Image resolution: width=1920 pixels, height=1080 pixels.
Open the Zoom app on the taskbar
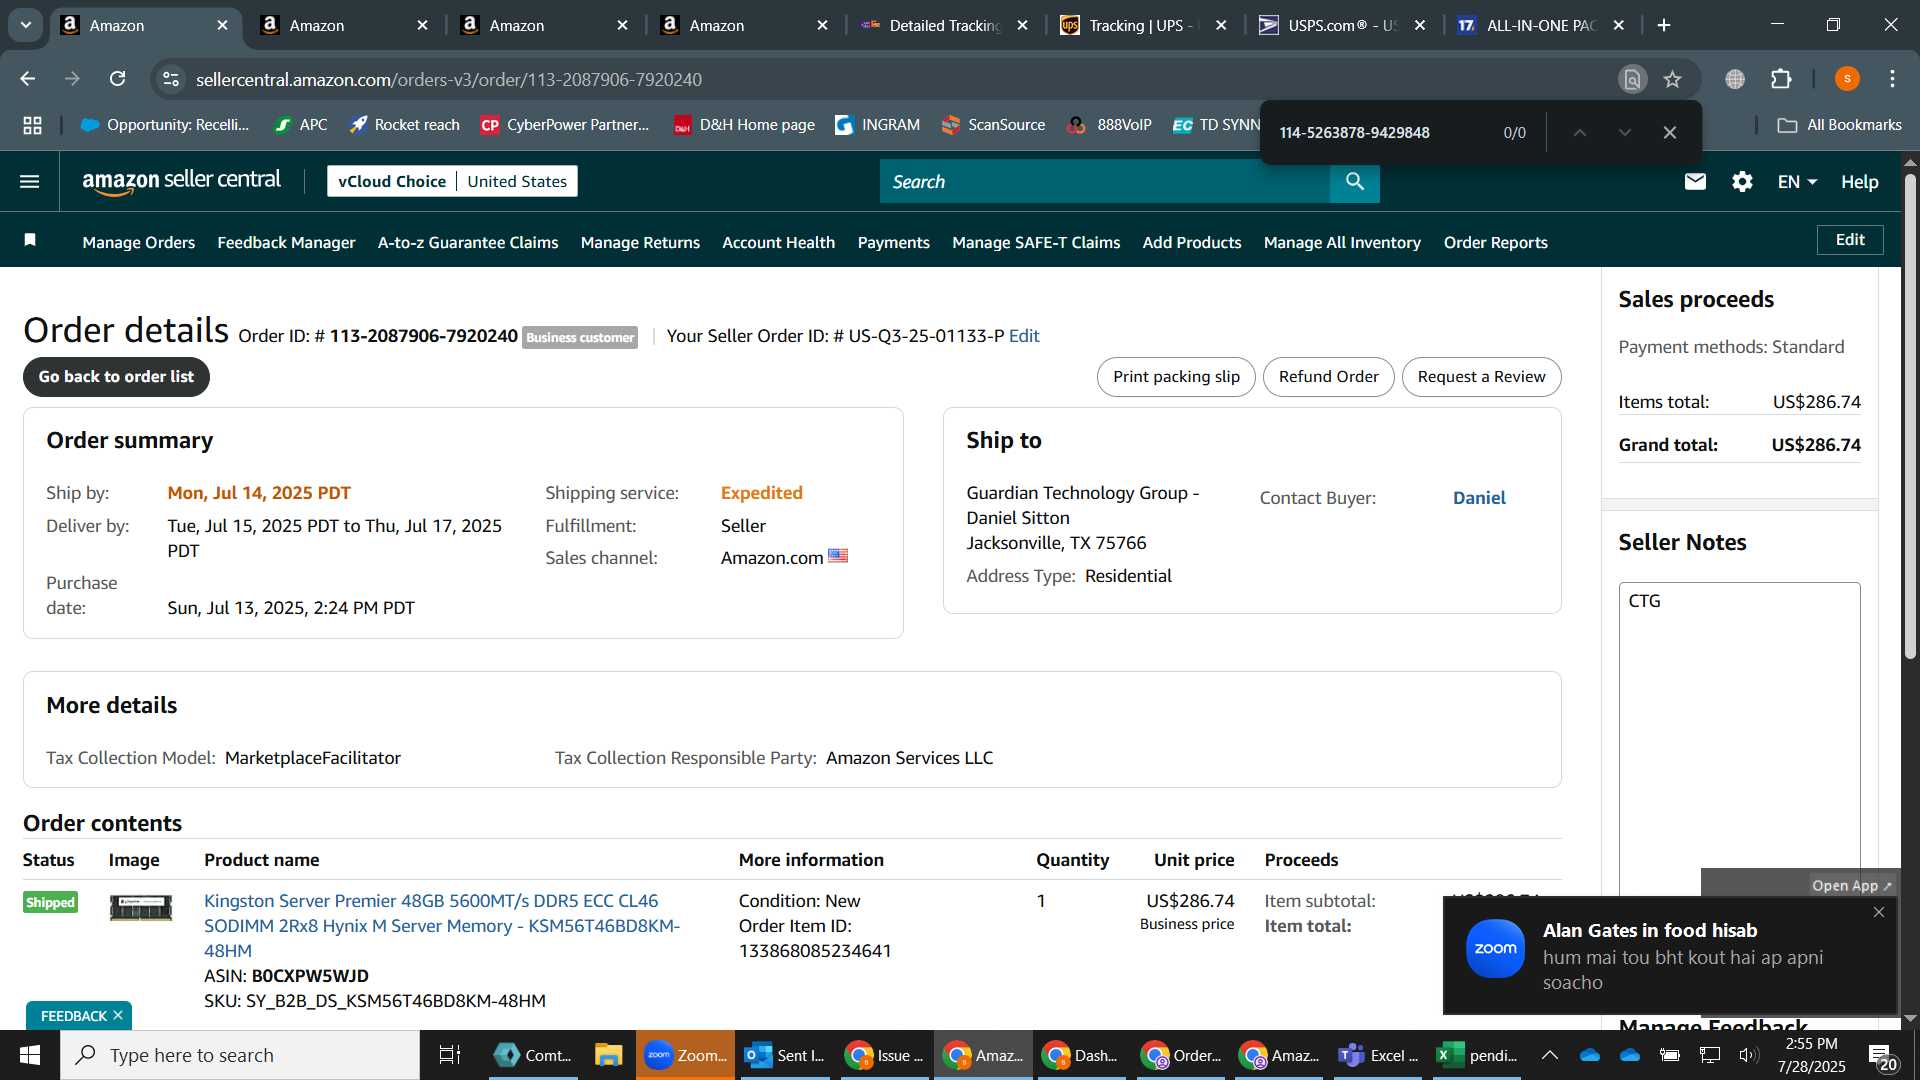coord(686,1055)
